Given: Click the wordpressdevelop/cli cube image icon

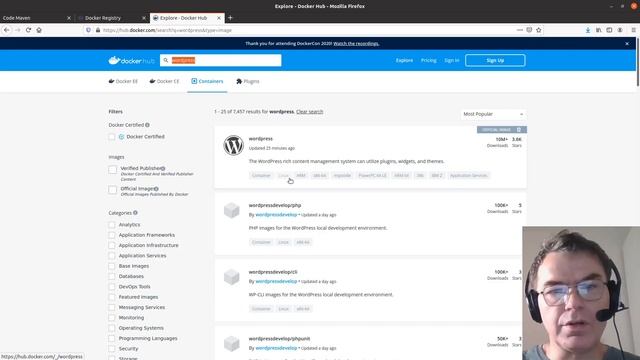Looking at the screenshot, I should pos(231,277).
